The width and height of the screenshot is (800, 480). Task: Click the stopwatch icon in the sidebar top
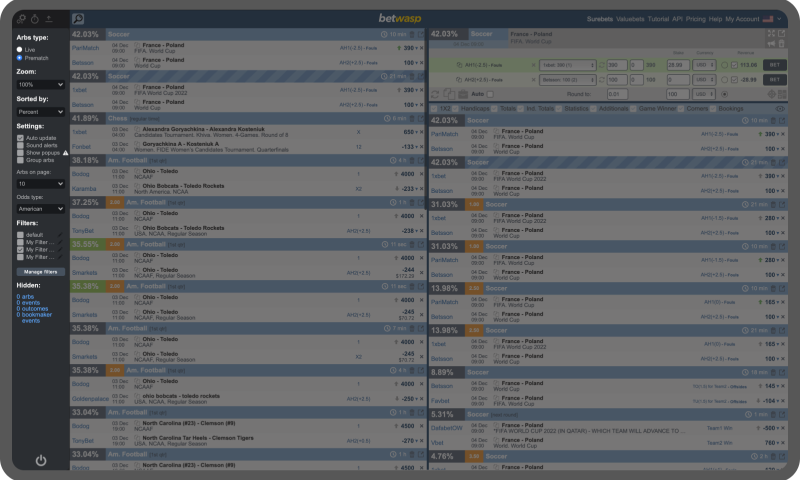tap(35, 18)
